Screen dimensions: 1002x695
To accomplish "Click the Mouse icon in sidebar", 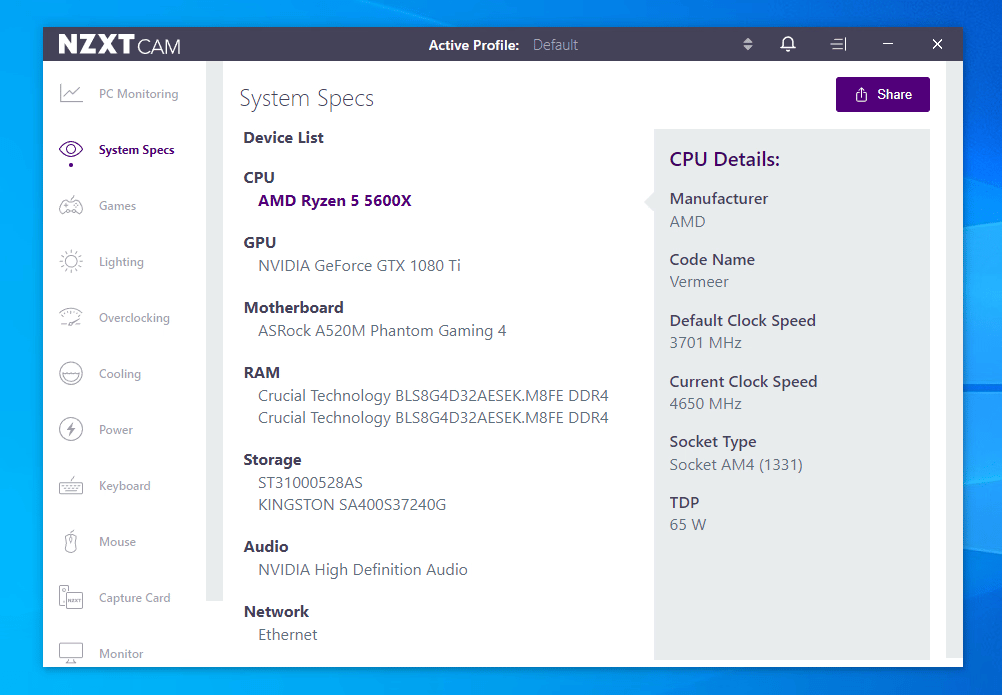I will pos(71,542).
